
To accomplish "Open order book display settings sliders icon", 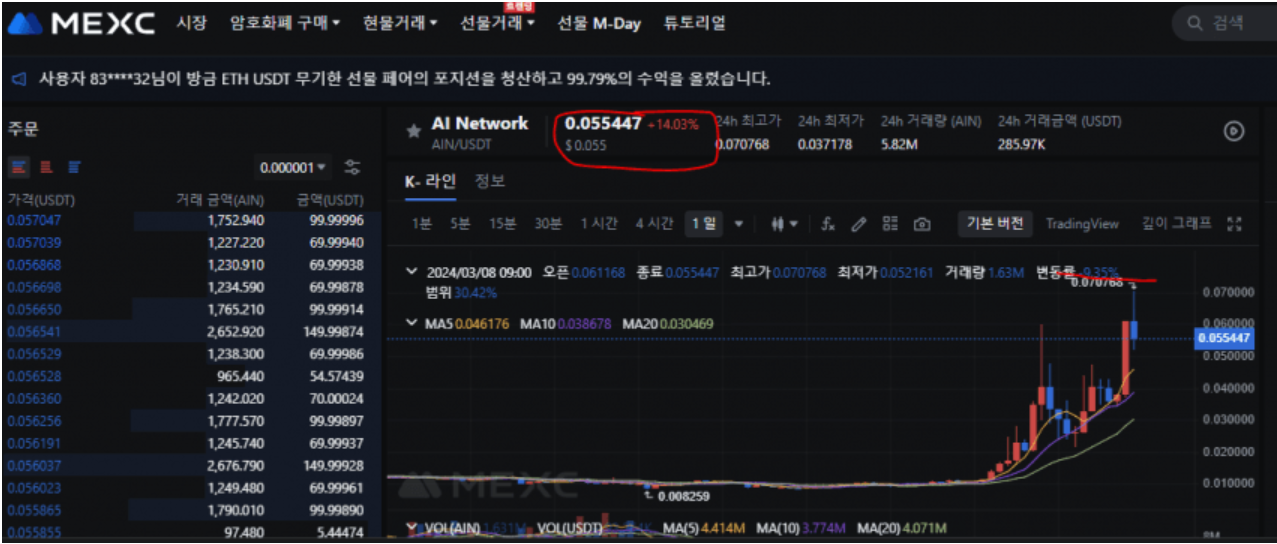I will point(352,167).
